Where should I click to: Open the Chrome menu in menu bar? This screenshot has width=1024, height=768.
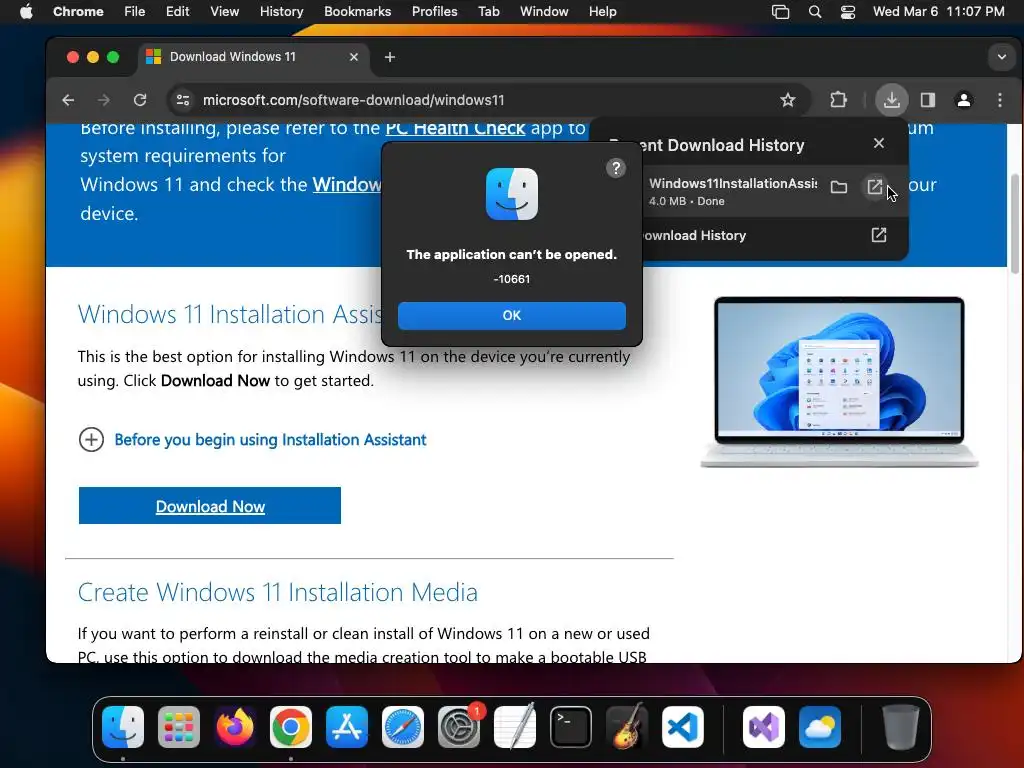[78, 11]
